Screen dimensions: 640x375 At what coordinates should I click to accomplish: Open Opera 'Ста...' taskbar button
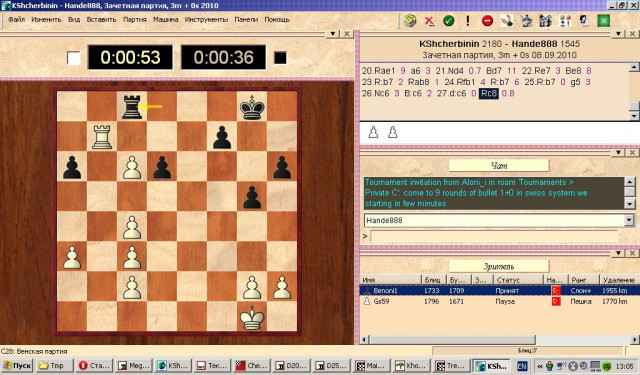[94, 366]
